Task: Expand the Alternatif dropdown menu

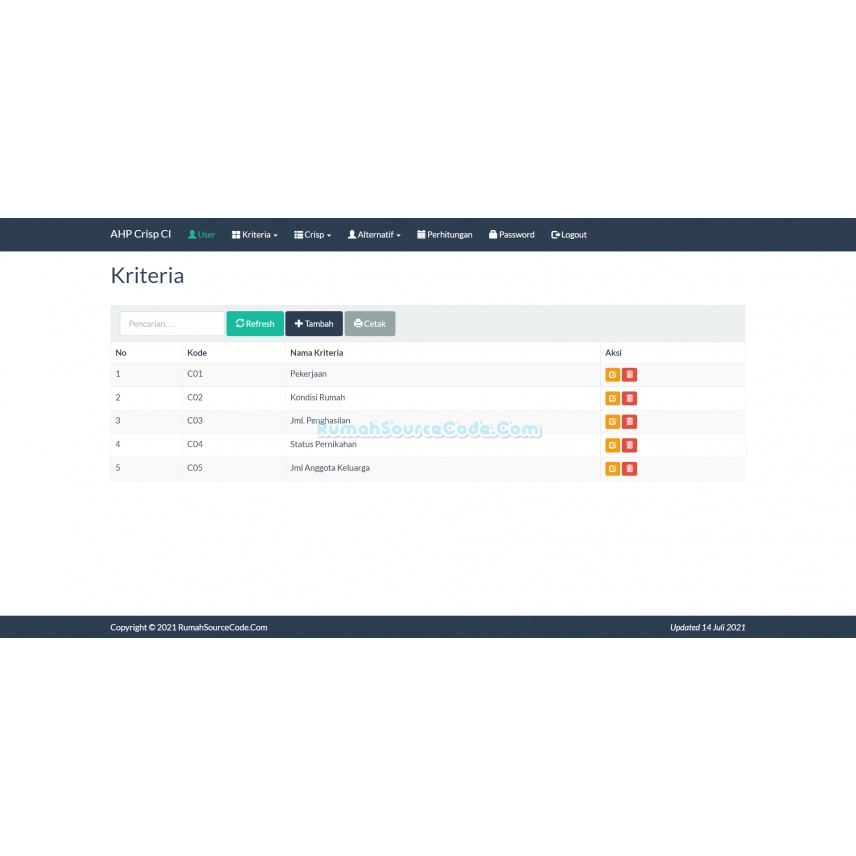Action: point(374,235)
